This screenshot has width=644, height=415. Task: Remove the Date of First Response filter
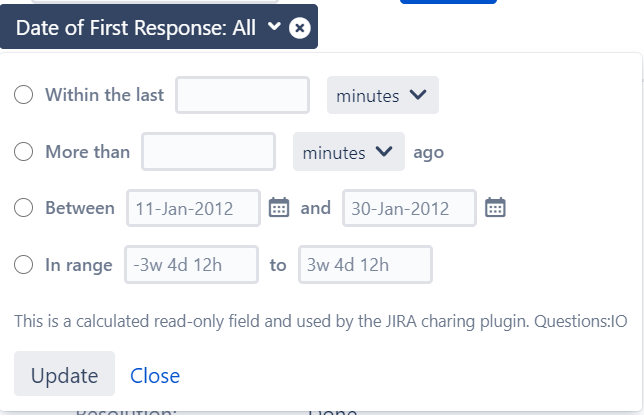[x=299, y=28]
